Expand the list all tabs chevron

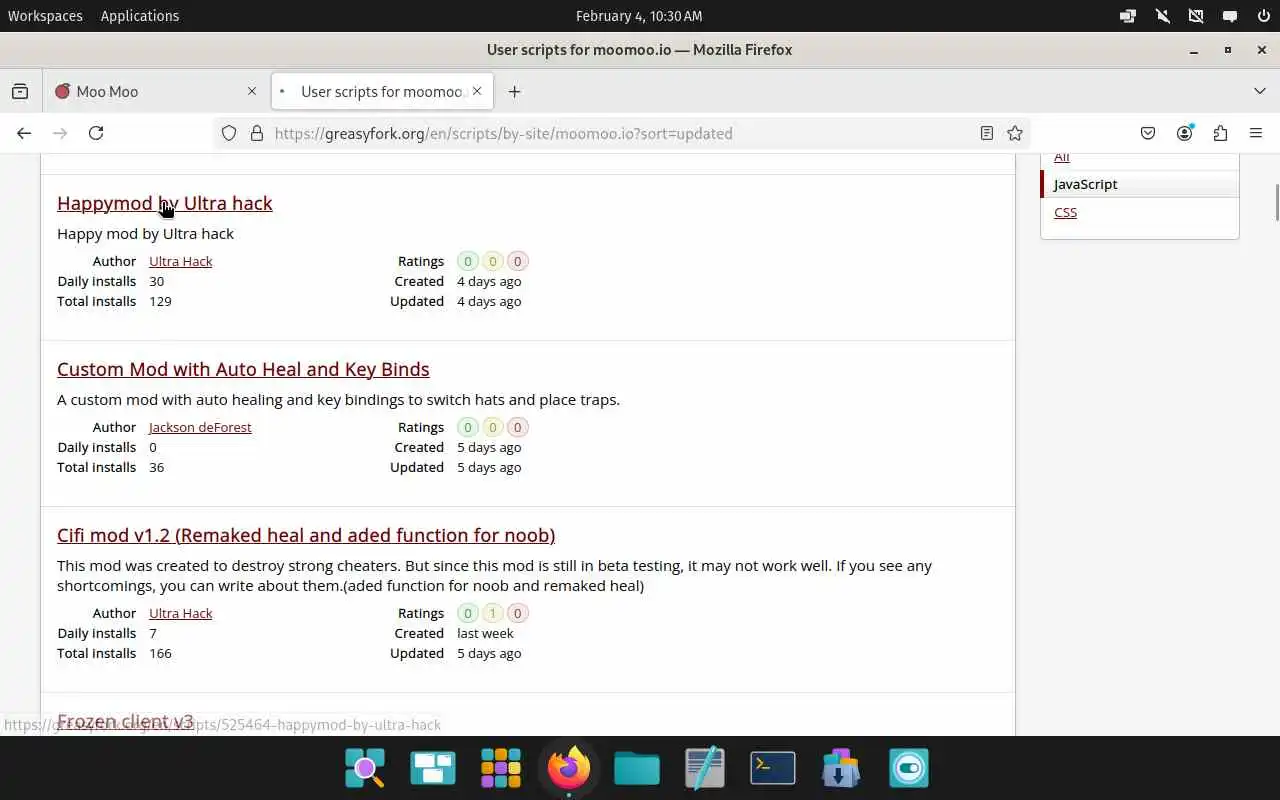[1259, 91]
